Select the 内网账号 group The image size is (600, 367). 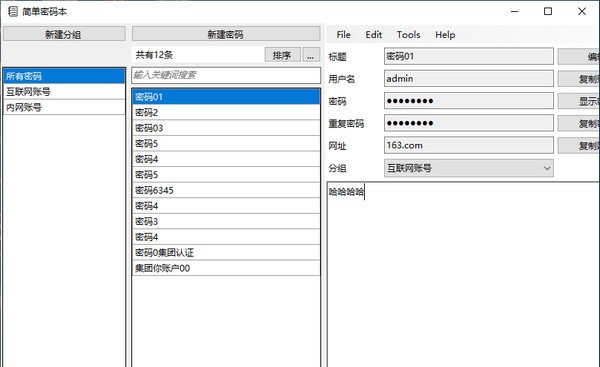pos(64,108)
